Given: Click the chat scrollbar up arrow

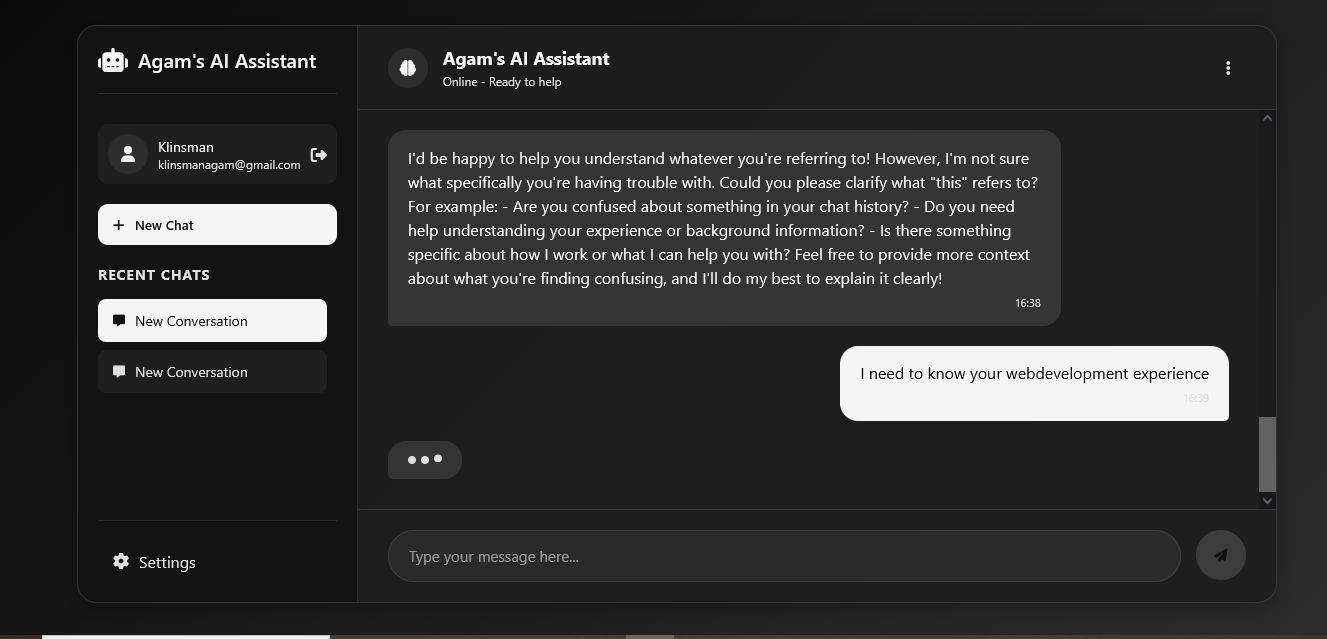Looking at the screenshot, I should tap(1267, 118).
